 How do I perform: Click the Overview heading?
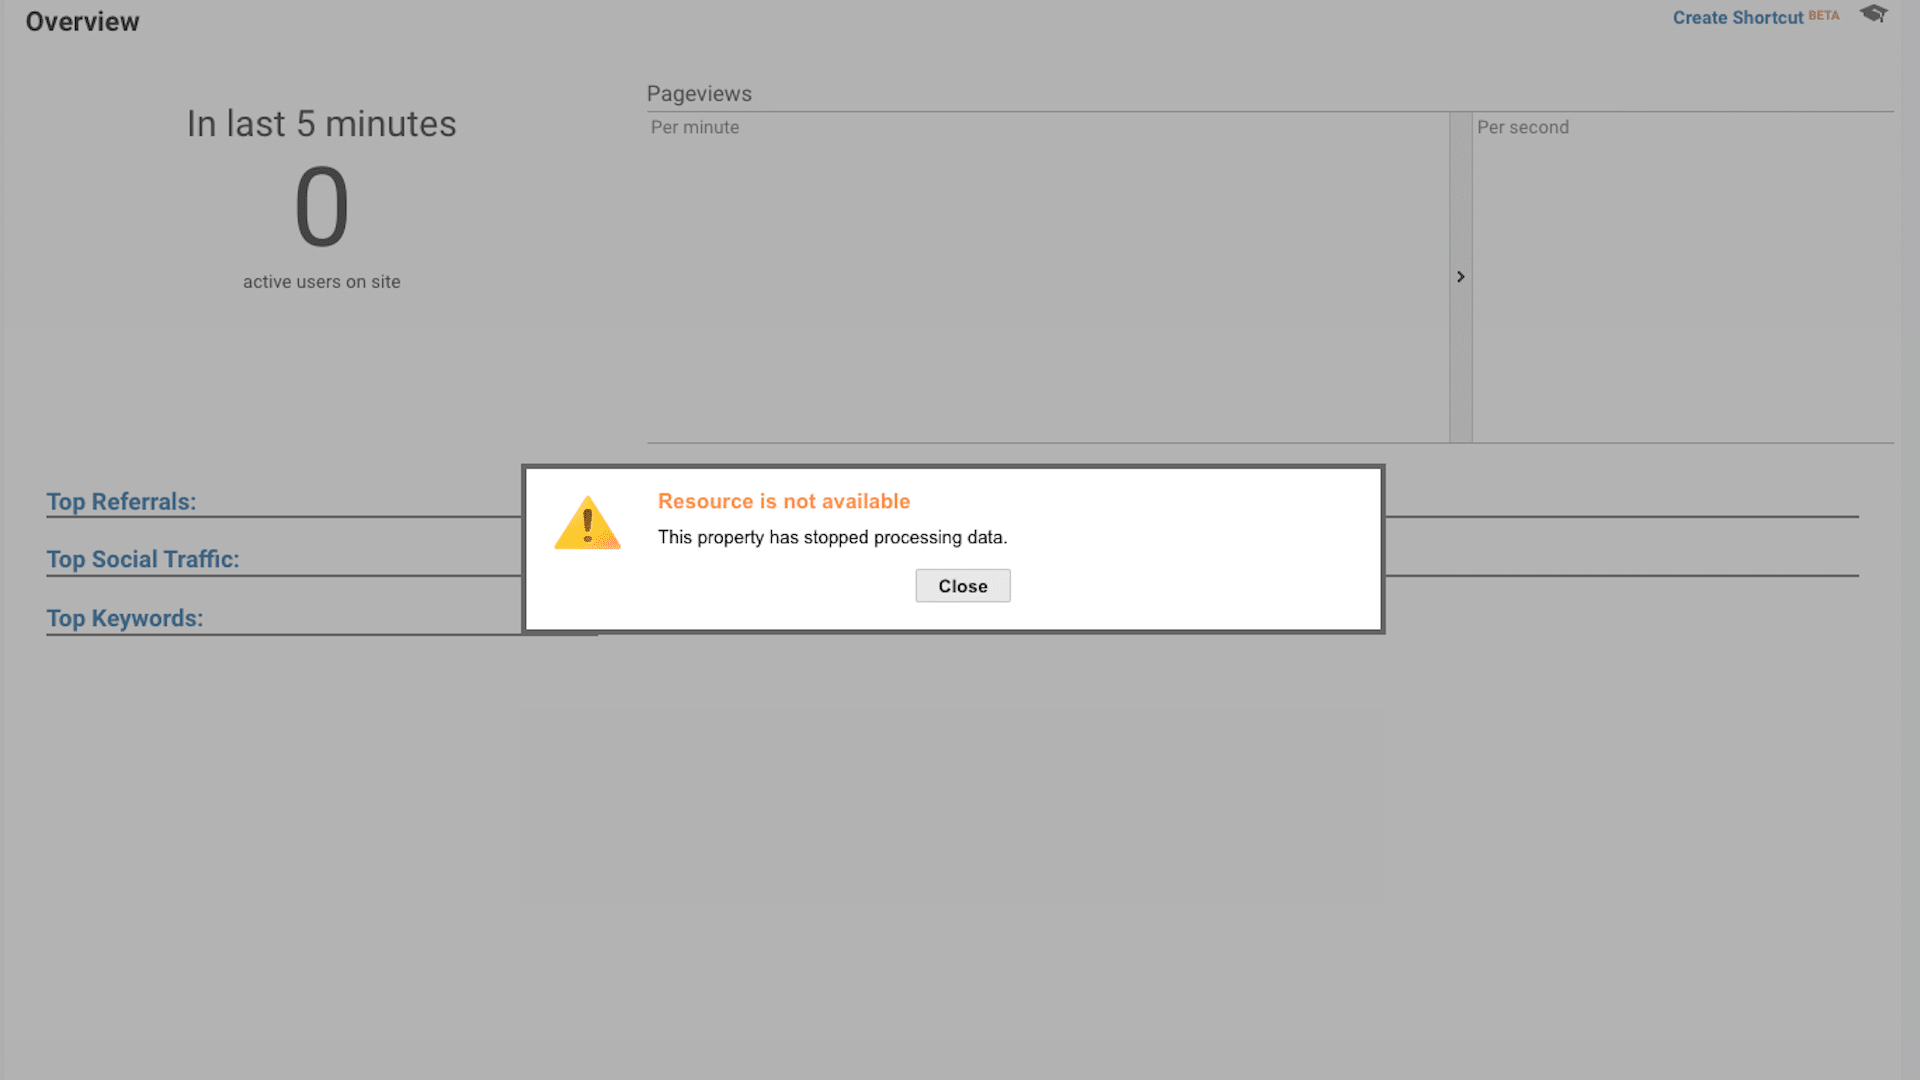(82, 21)
